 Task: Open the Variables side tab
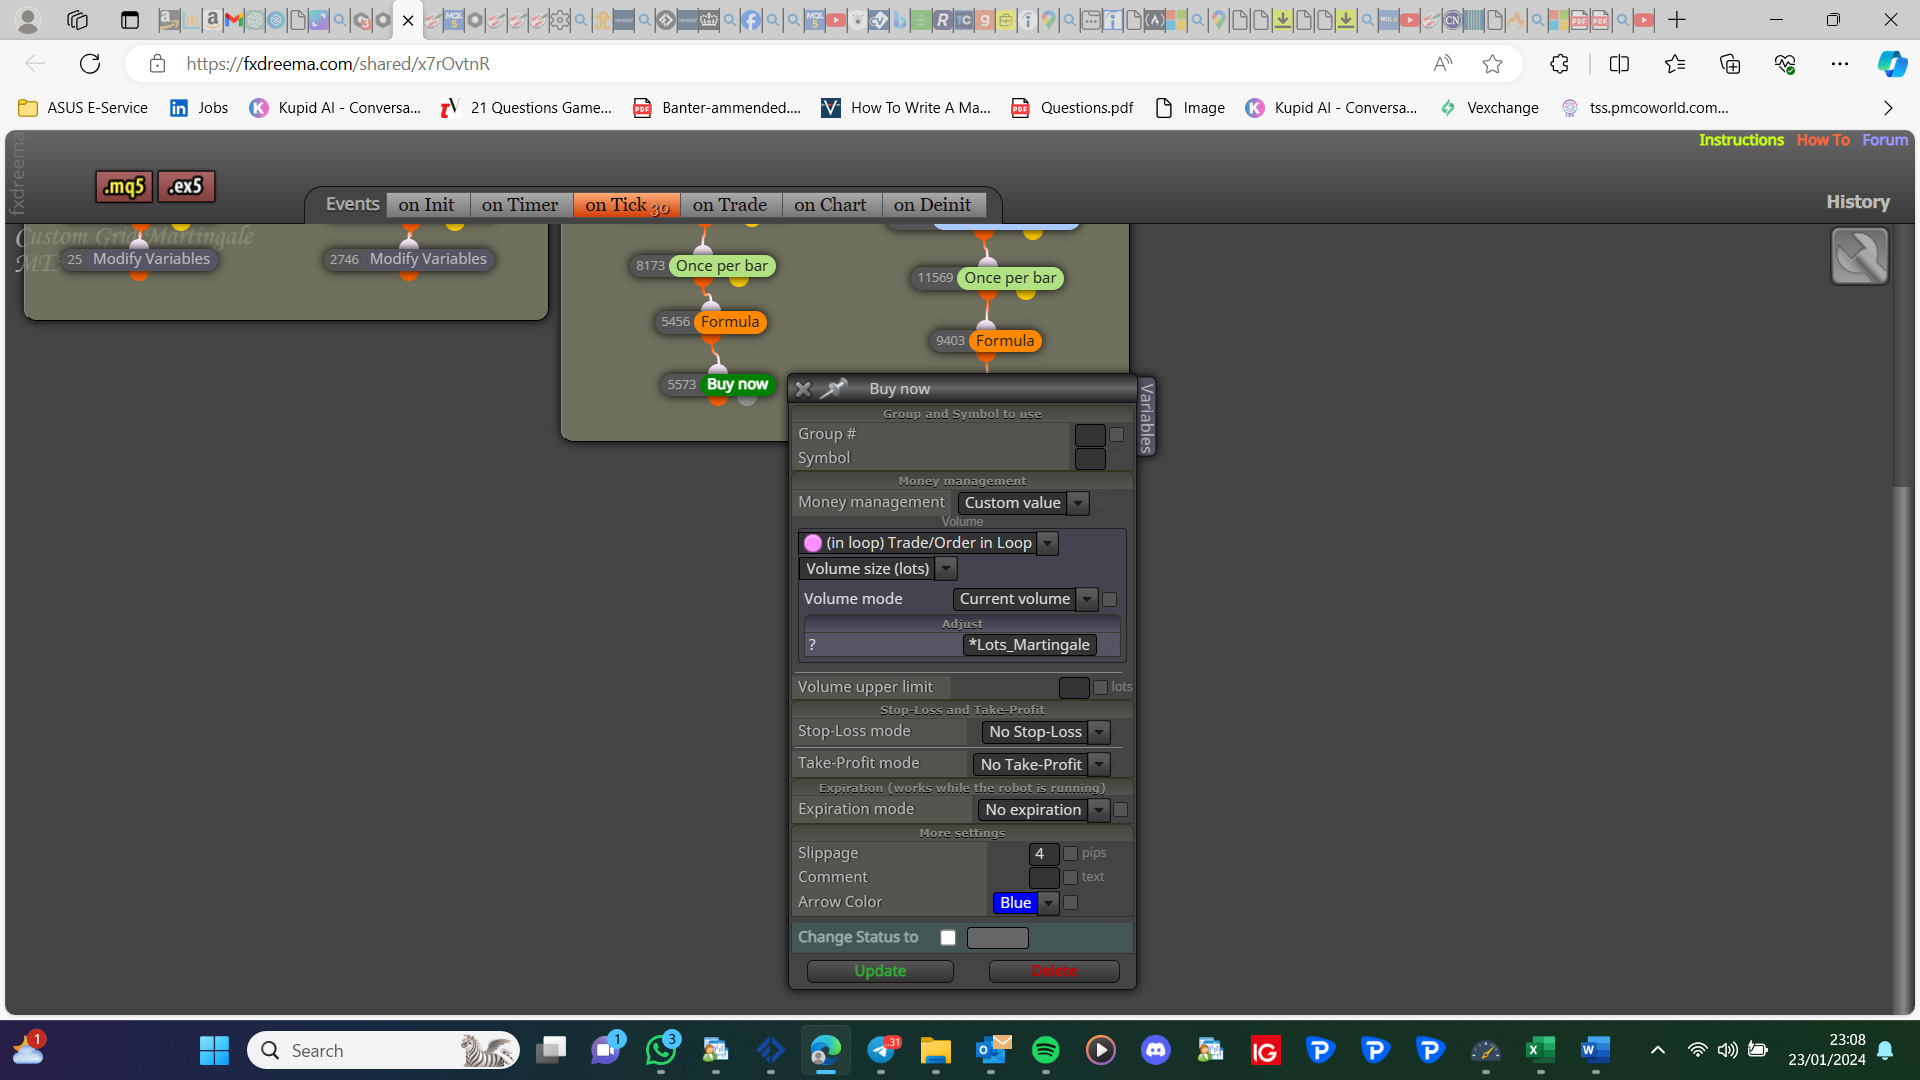tap(1147, 417)
